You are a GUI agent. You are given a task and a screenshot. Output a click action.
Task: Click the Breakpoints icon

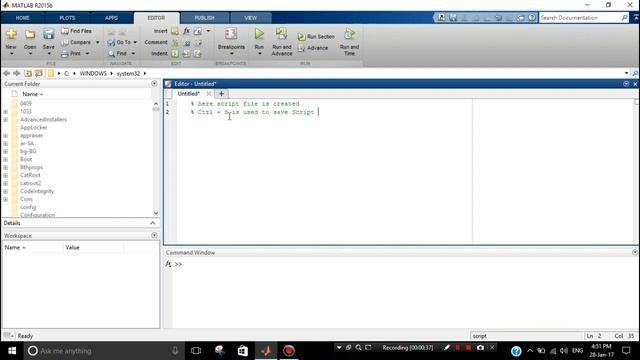point(231,34)
